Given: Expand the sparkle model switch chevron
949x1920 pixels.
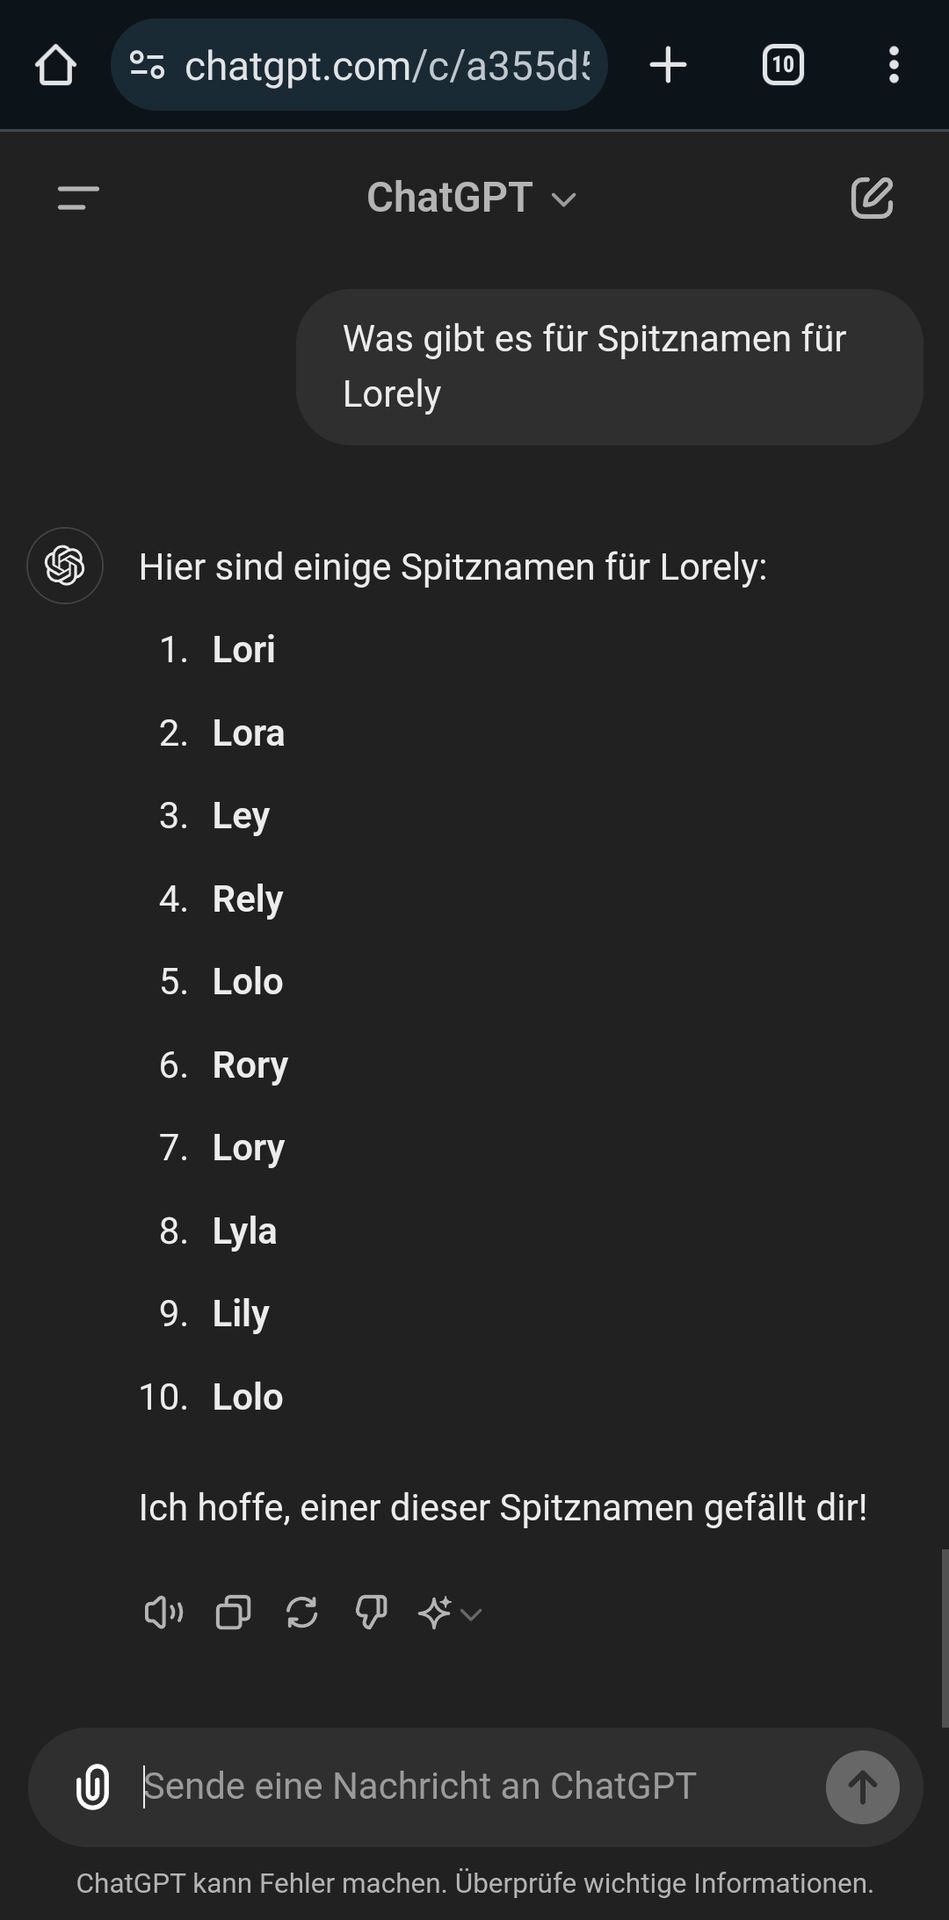Looking at the screenshot, I should tap(471, 1613).
